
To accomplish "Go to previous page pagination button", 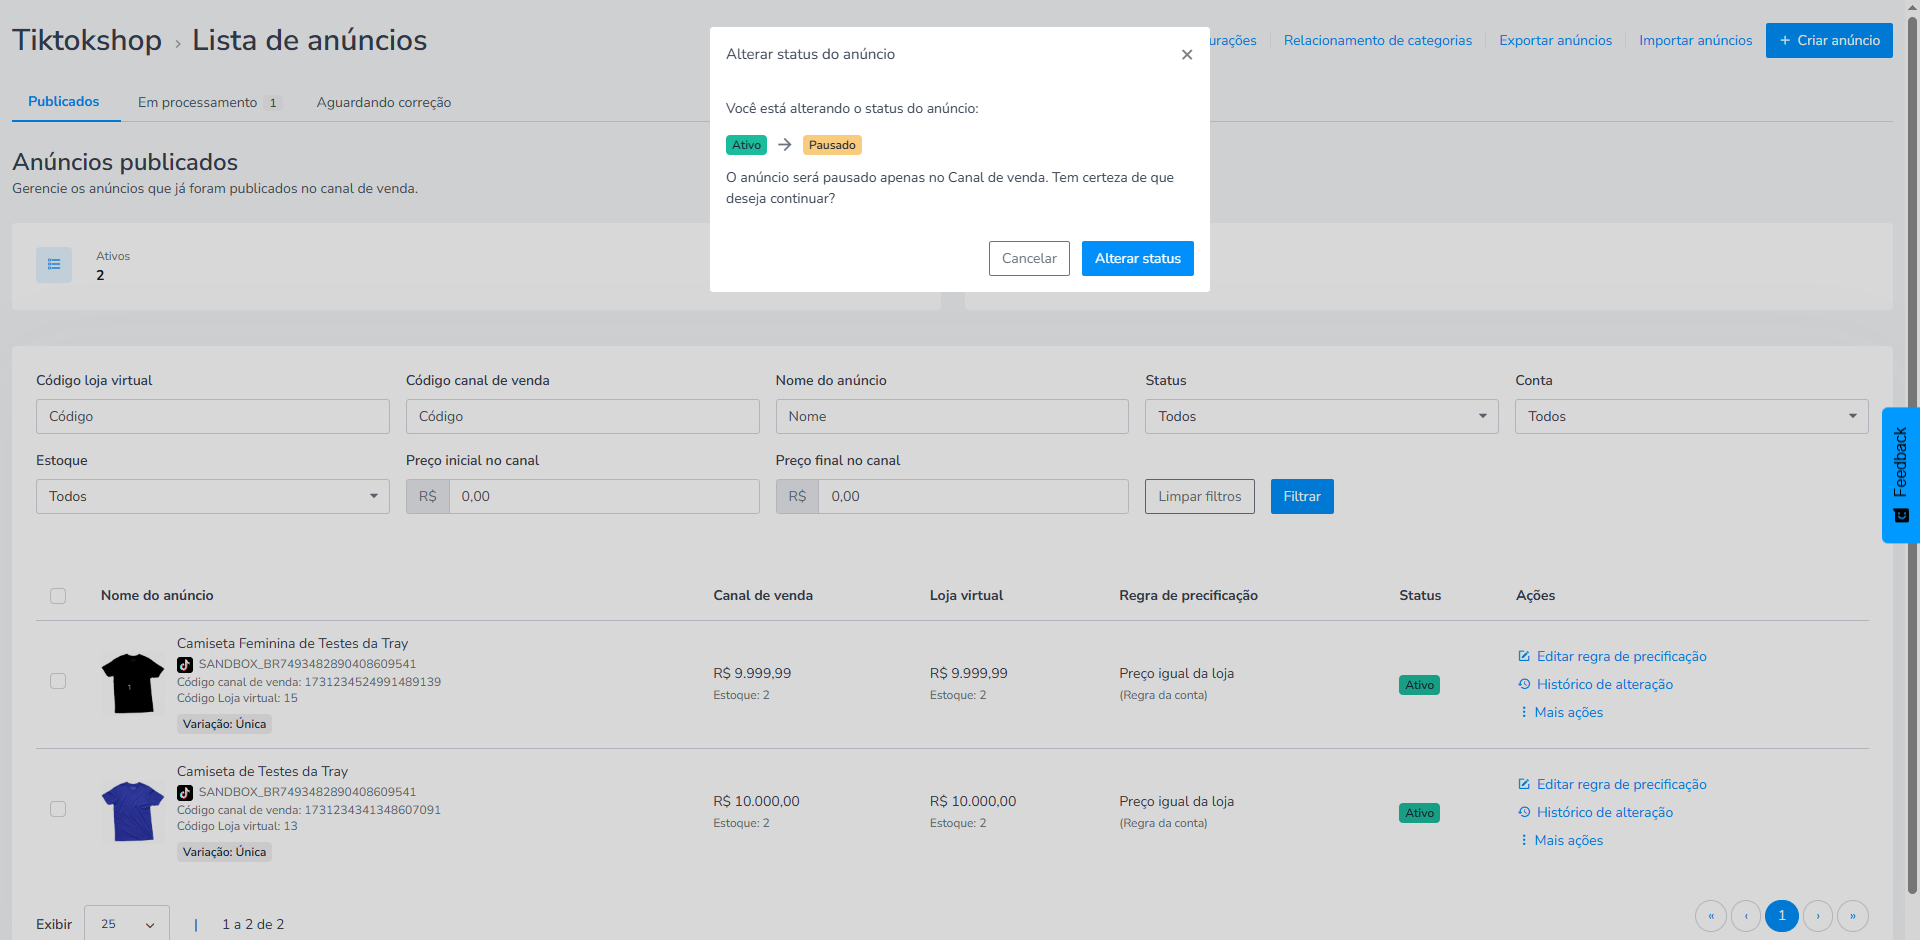I will click(1746, 916).
